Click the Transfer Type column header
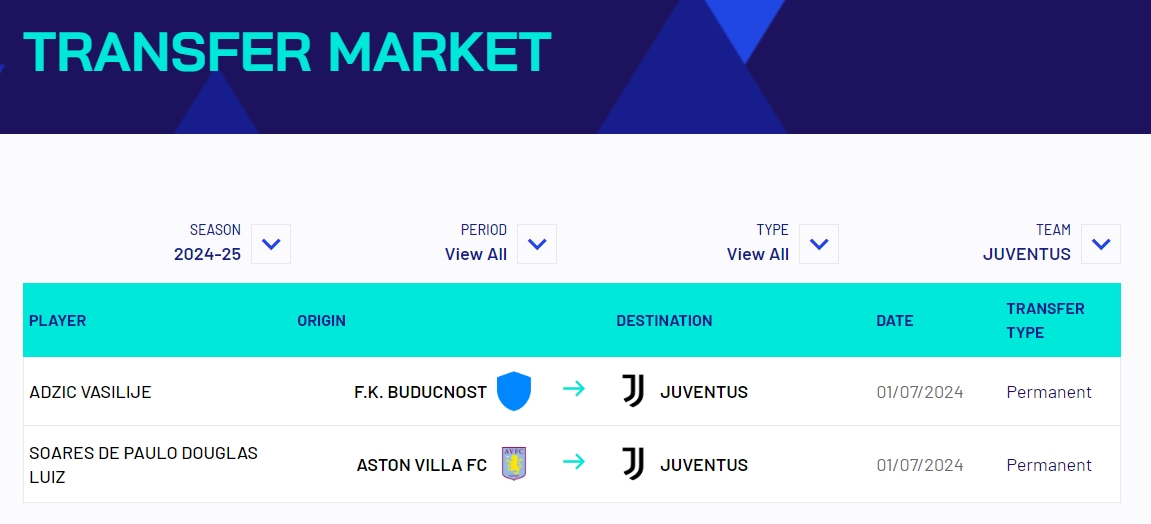Image resolution: width=1151 pixels, height=524 pixels. point(1045,320)
